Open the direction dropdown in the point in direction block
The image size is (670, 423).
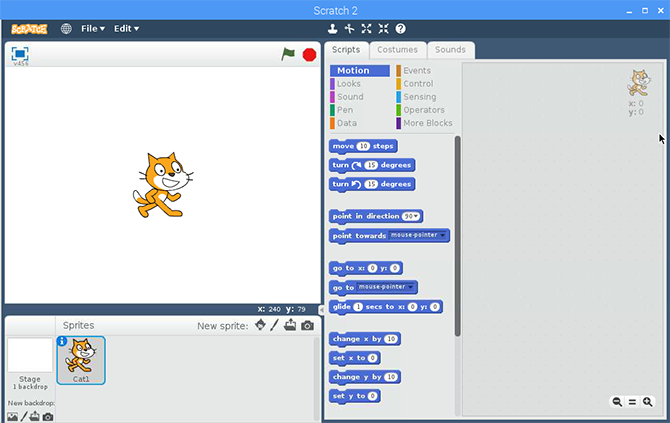click(x=417, y=216)
